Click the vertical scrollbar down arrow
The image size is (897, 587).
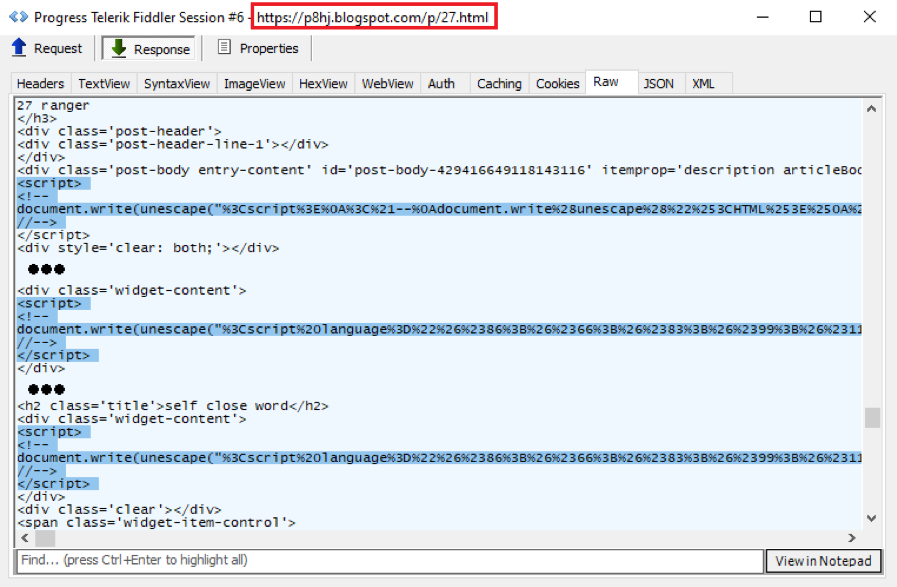pos(871,518)
